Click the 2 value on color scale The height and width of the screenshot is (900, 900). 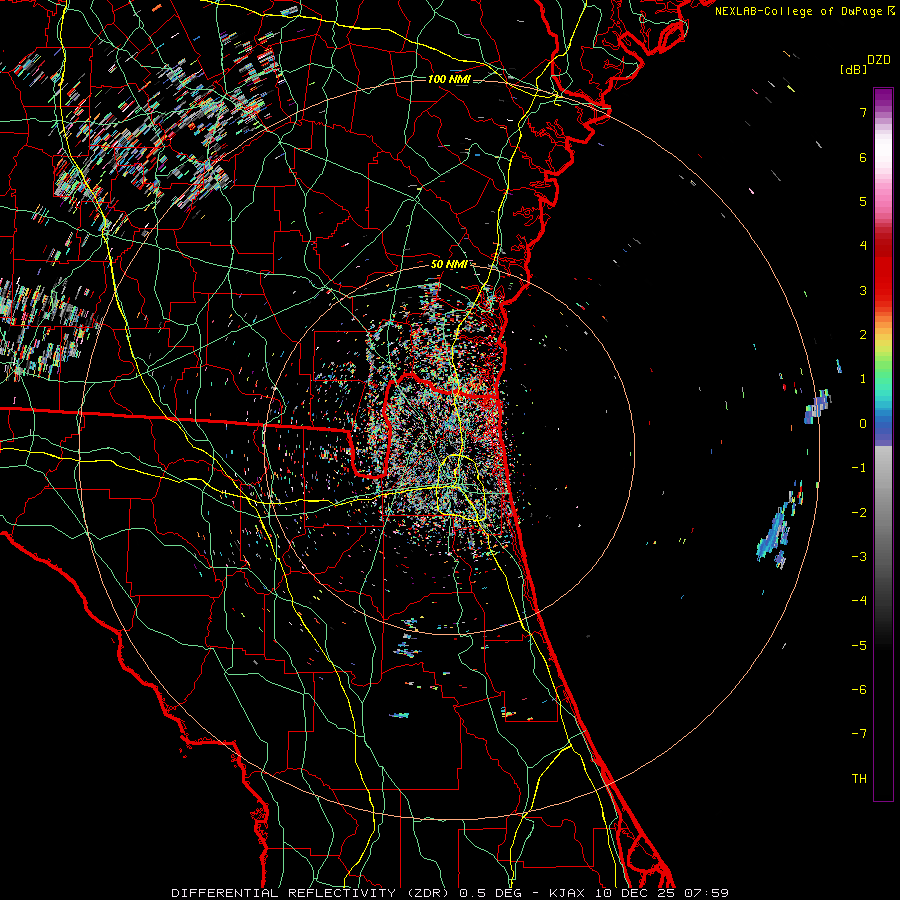(863, 335)
